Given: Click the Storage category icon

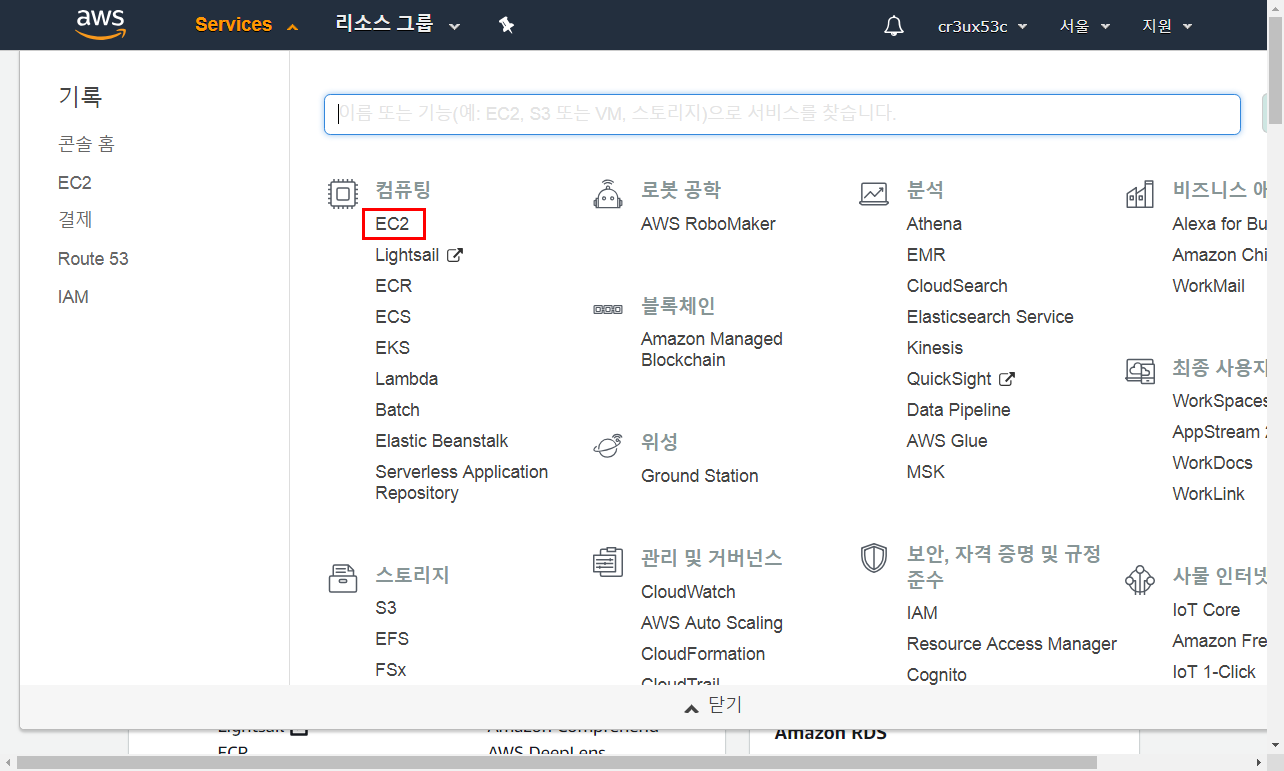Looking at the screenshot, I should (343, 577).
